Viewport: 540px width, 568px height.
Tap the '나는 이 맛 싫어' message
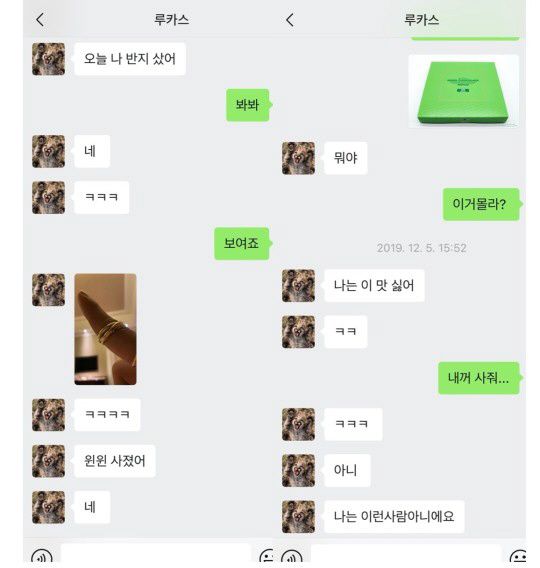374,285
